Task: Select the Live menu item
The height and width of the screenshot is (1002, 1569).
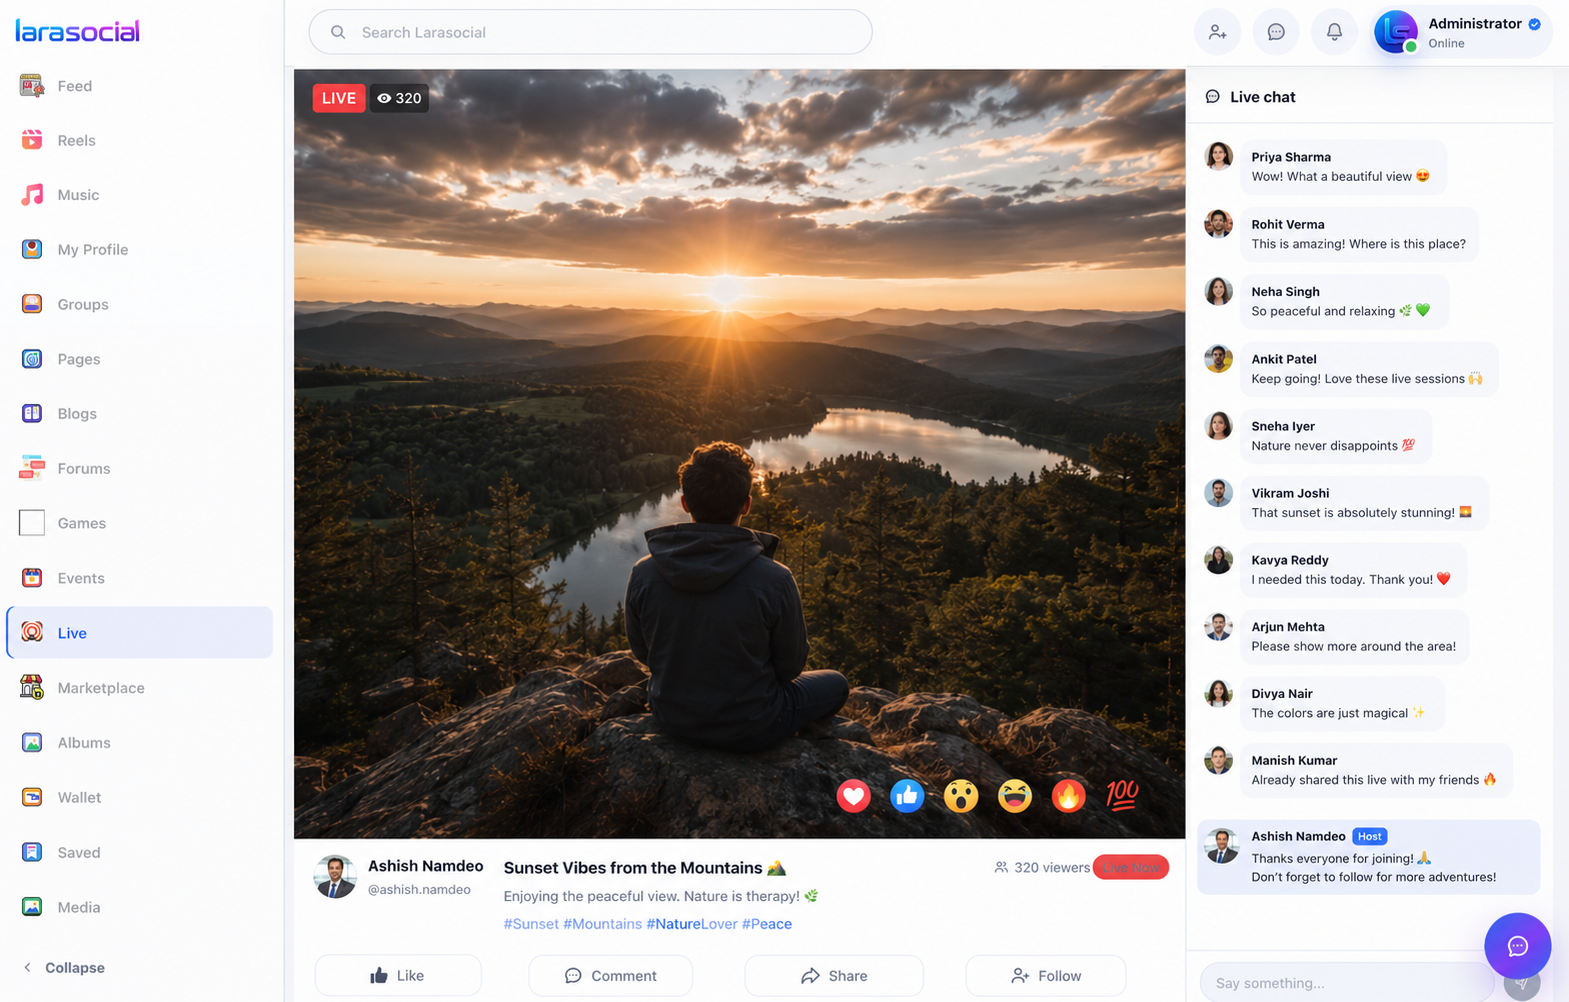Action: pyautogui.click(x=139, y=633)
